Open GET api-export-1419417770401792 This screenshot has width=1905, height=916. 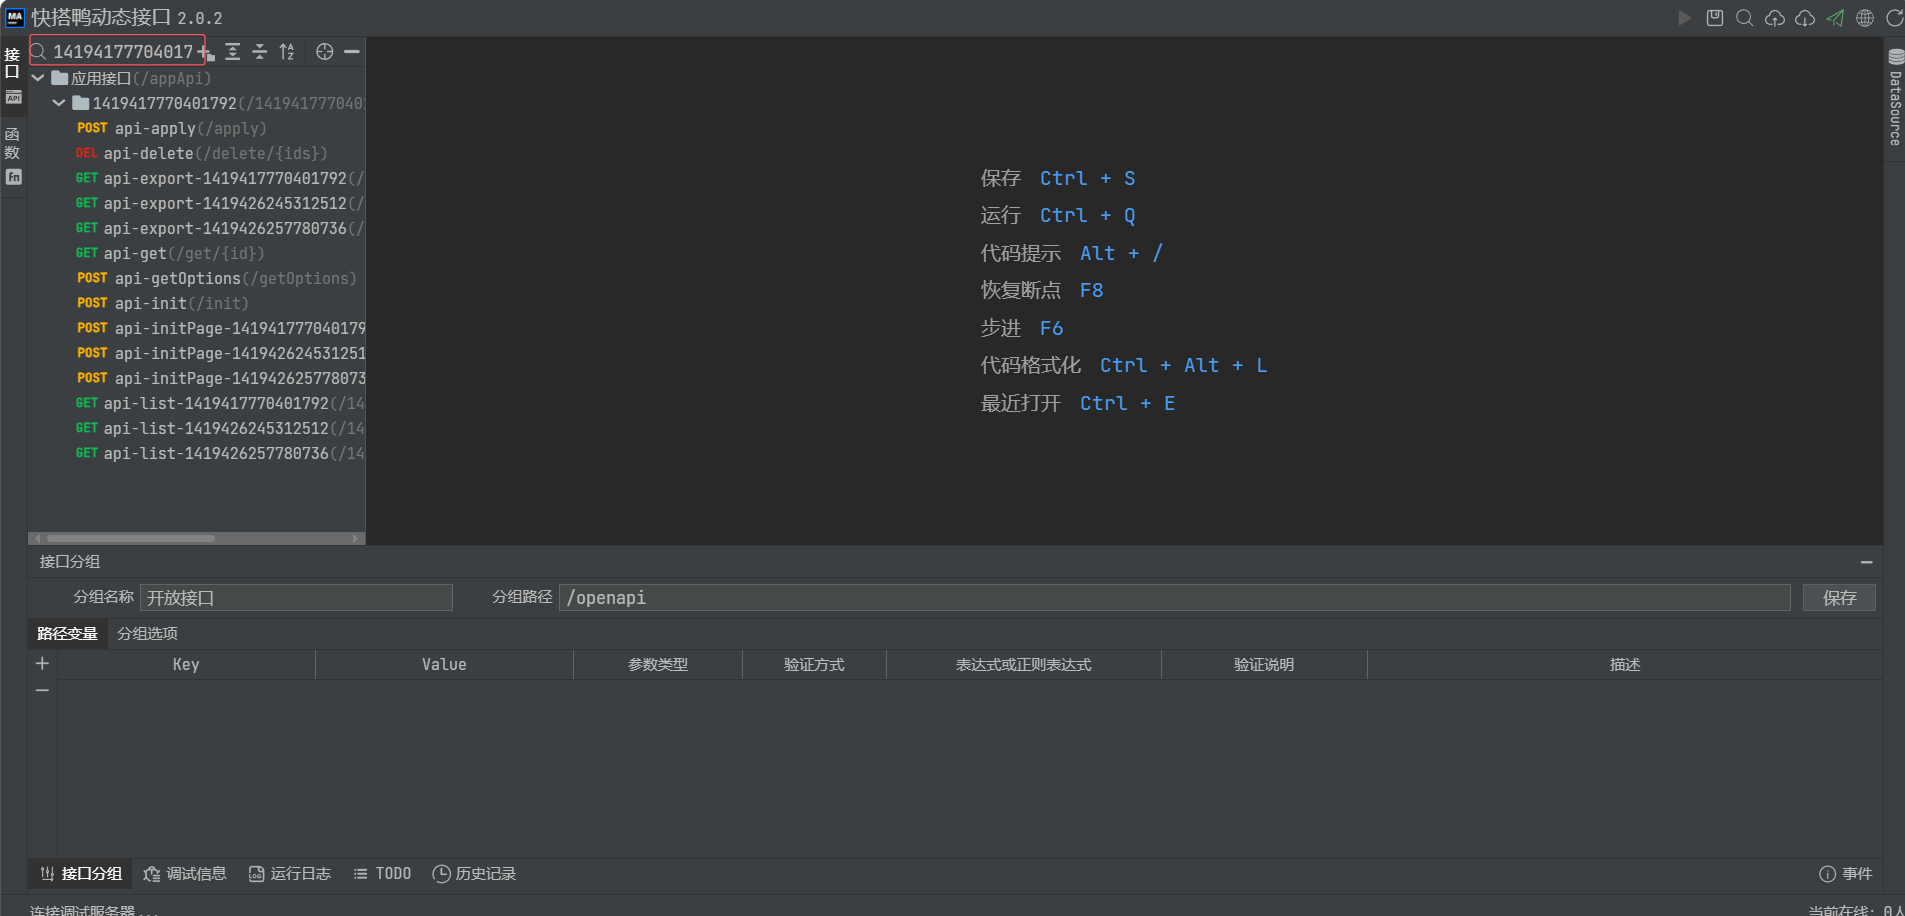[197, 178]
